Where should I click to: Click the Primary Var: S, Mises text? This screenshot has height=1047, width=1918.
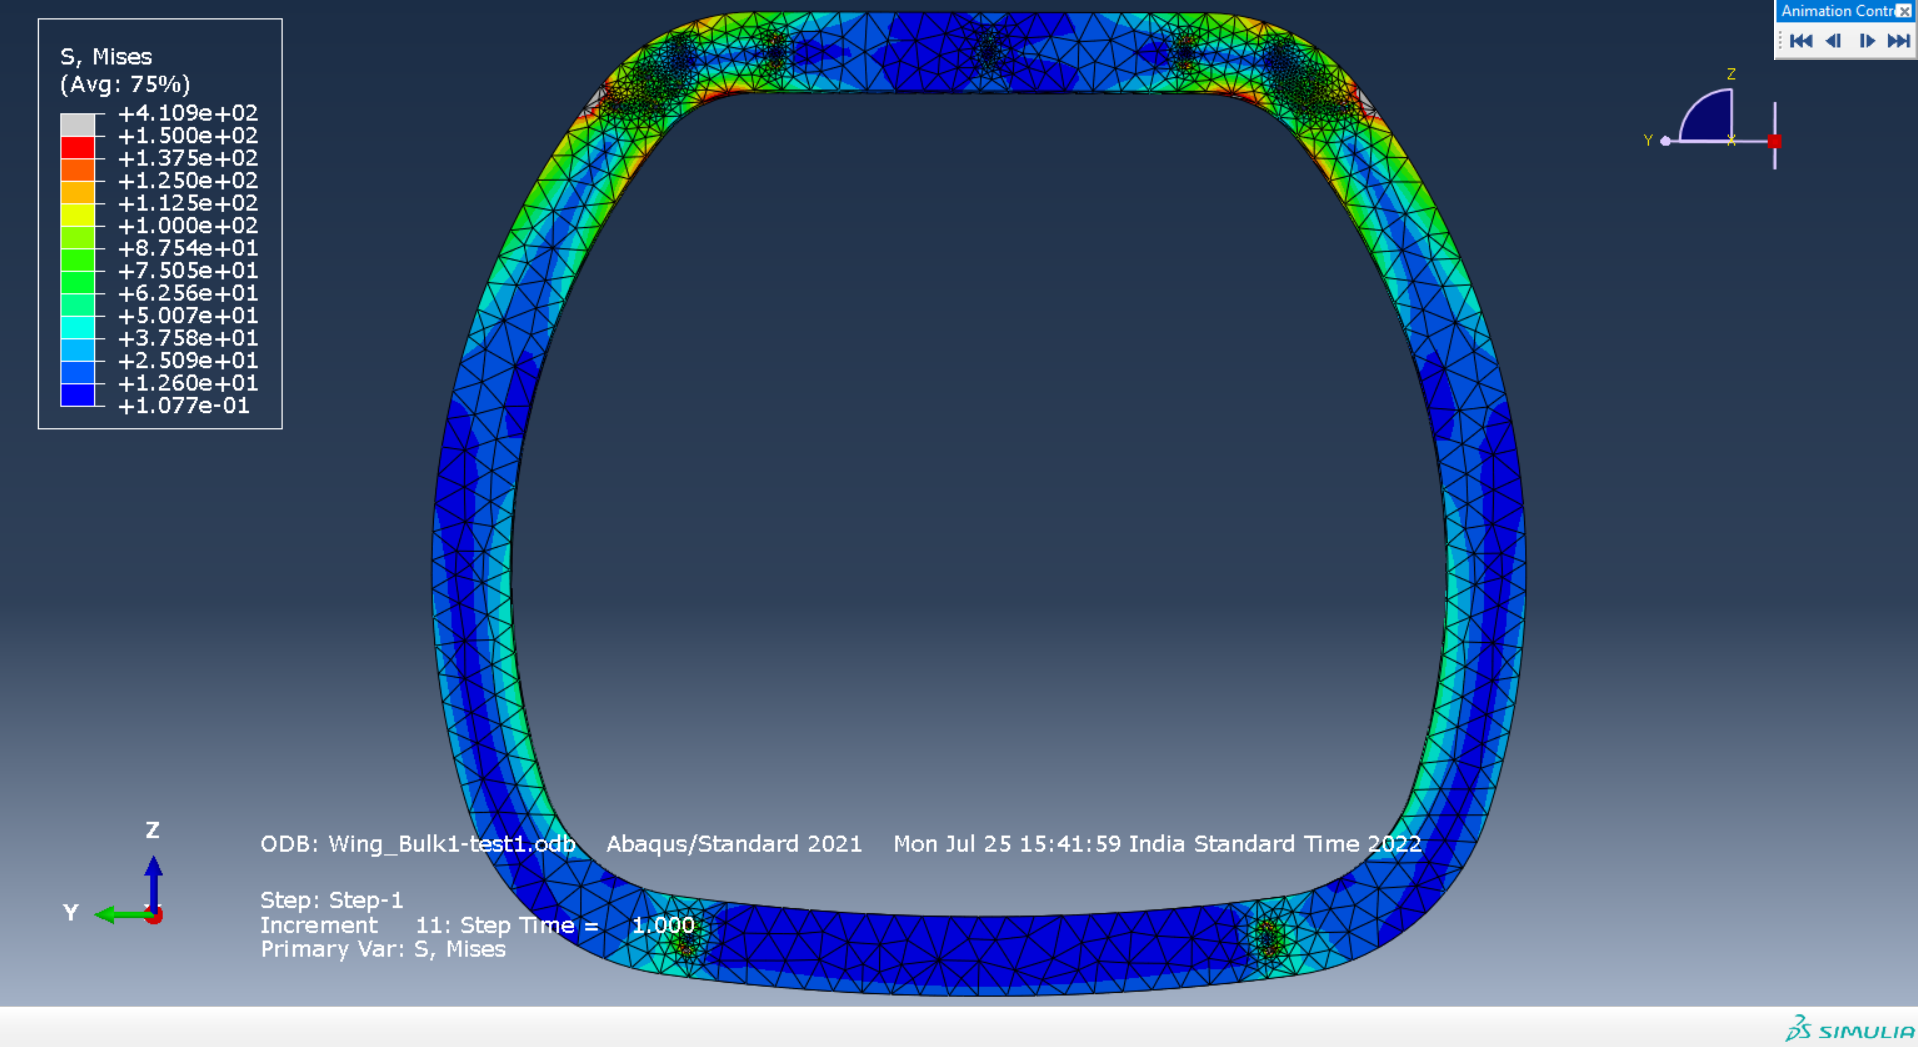point(383,949)
